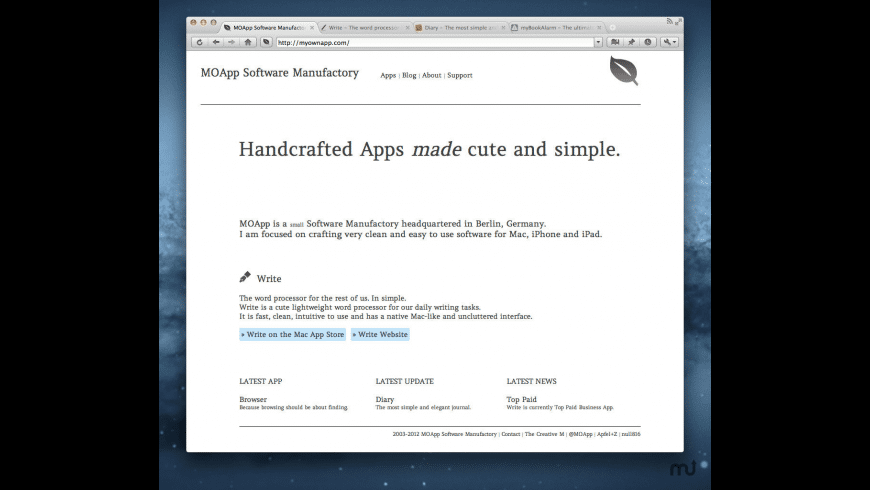This screenshot has width=870, height=490.
Task: Click the pin icon in browser toolbar
Action: 631,42
